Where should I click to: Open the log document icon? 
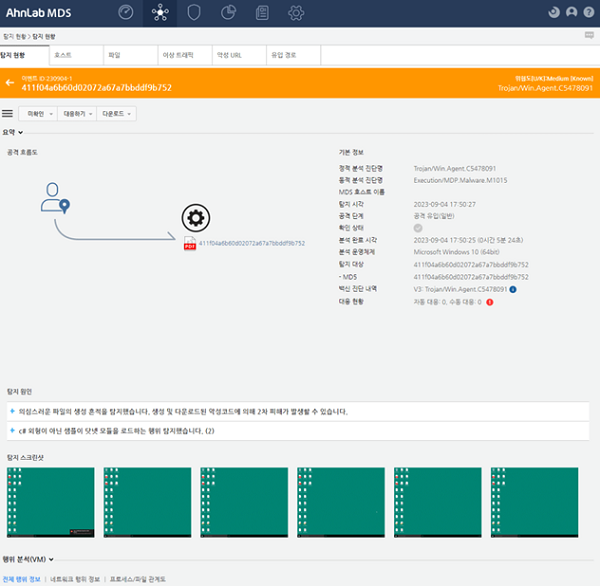(262, 13)
